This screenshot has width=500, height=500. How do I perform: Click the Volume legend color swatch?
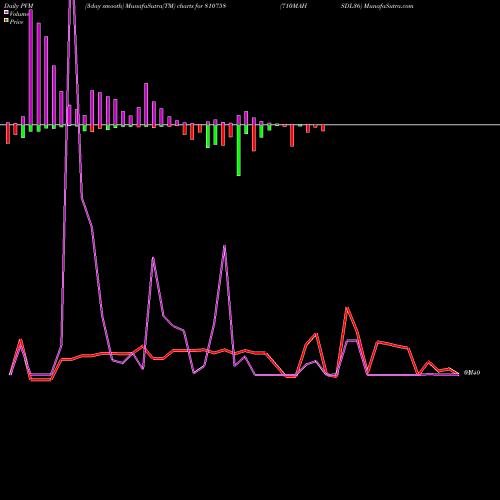point(6,13)
